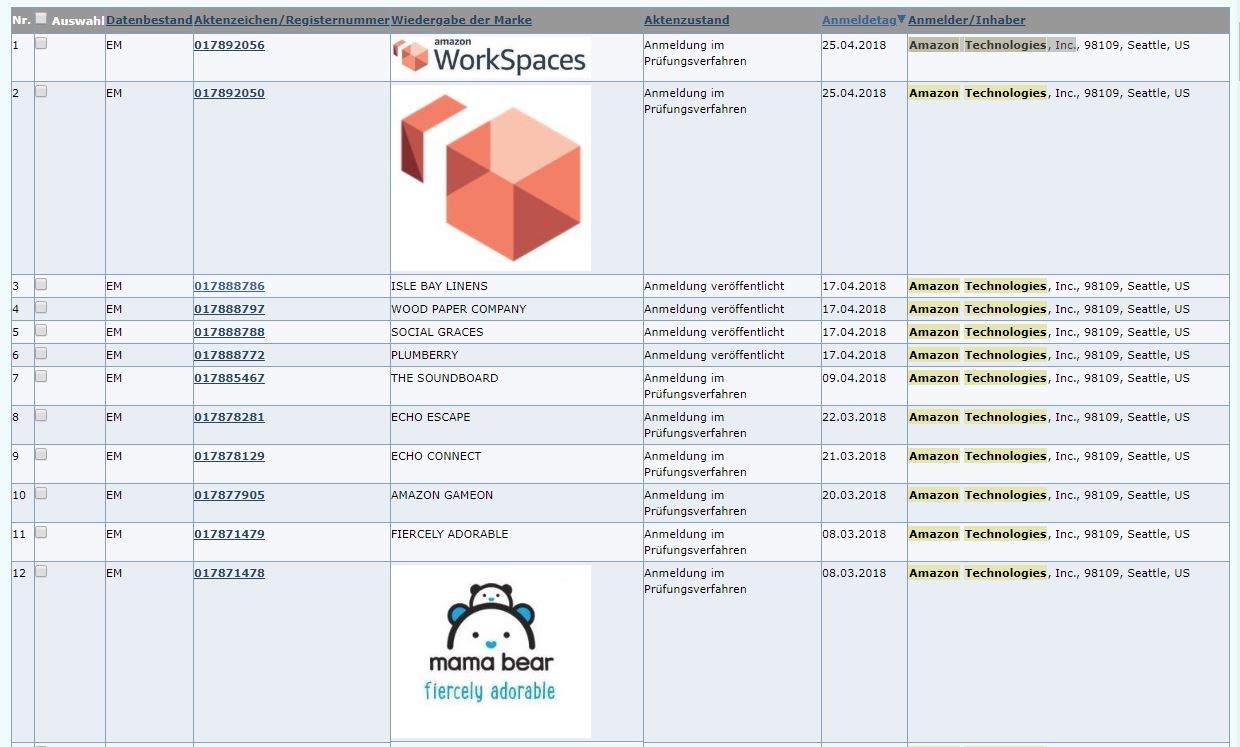Sort by Datenbestand column header
The image size is (1240, 747).
(149, 20)
